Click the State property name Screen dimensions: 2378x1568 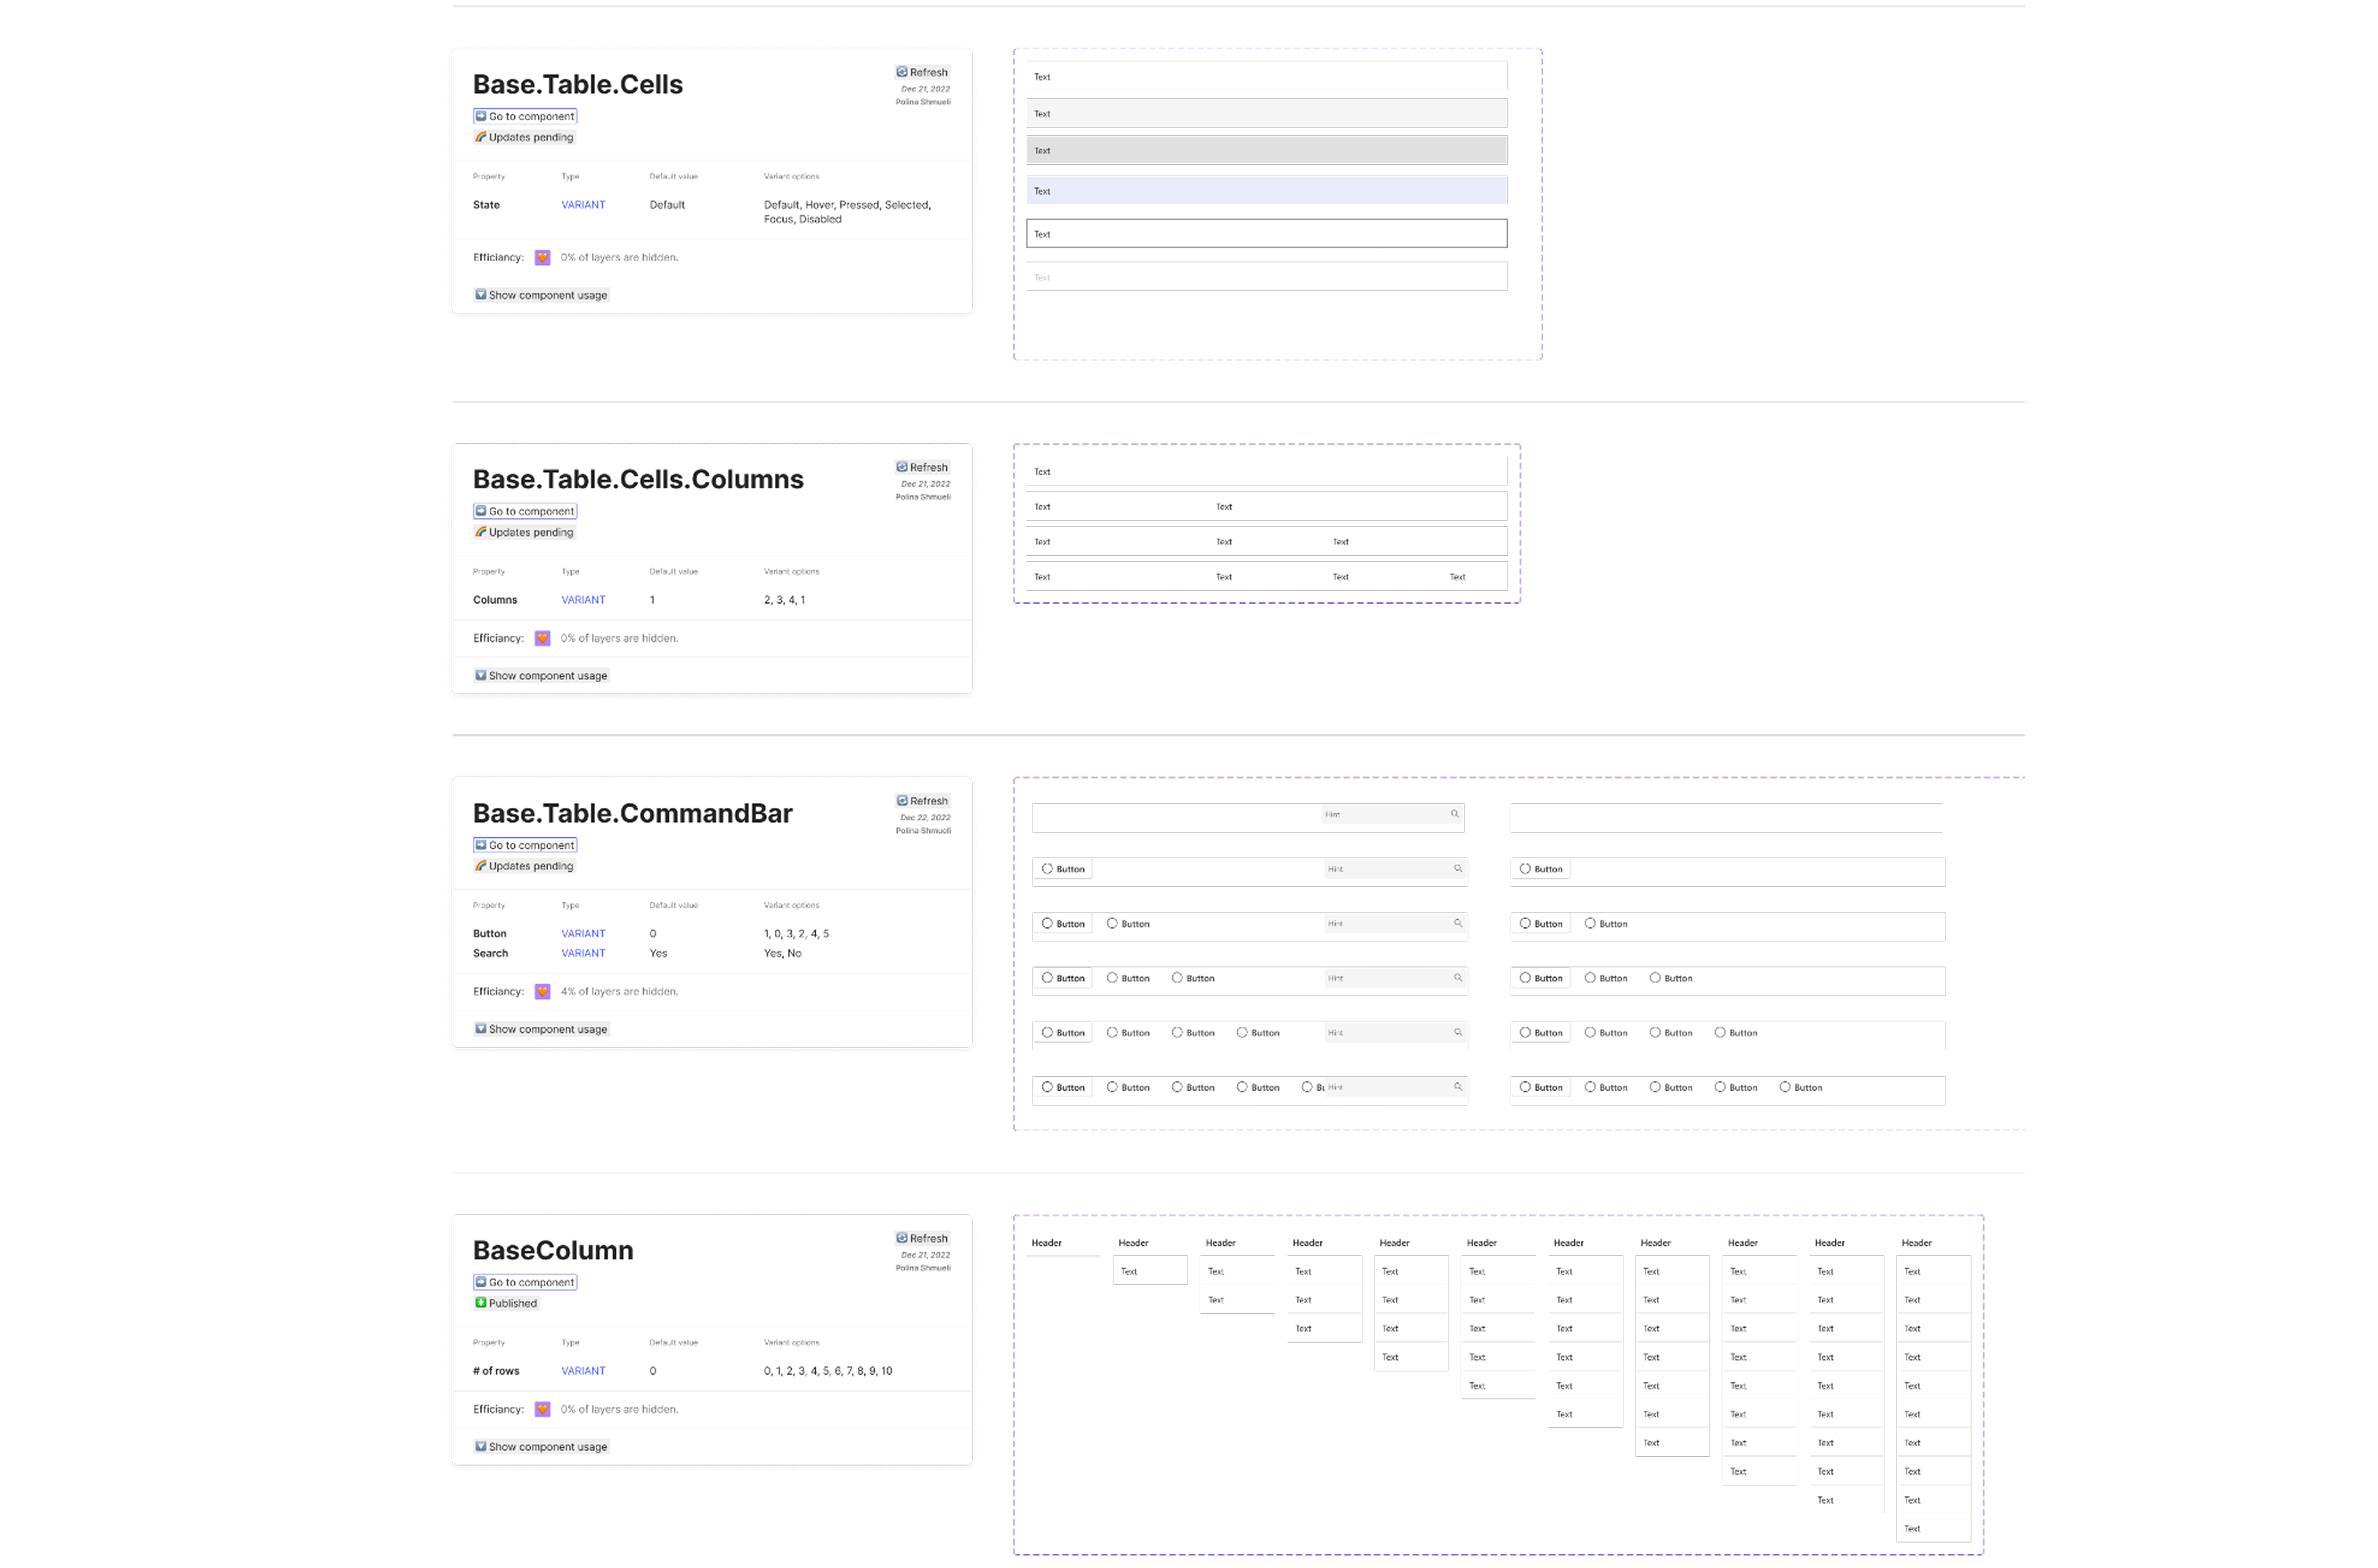click(x=486, y=205)
